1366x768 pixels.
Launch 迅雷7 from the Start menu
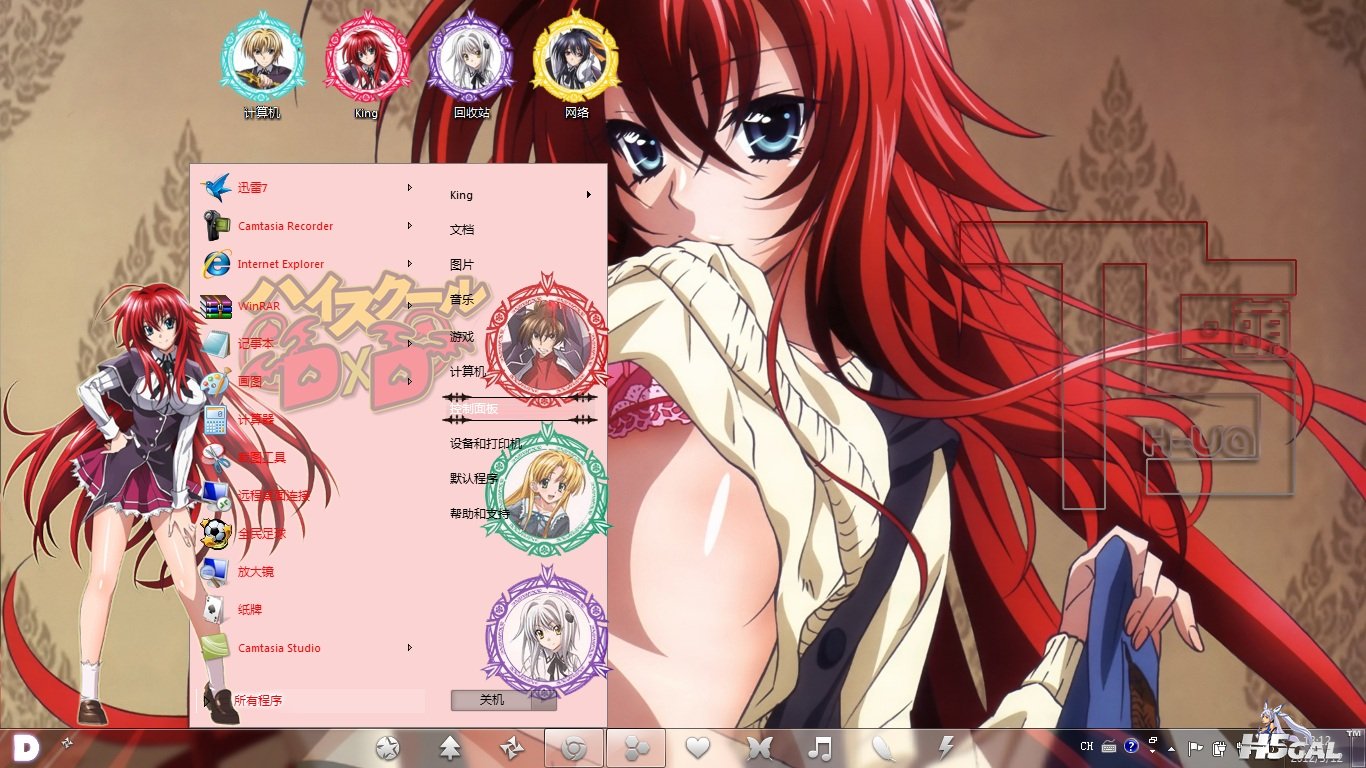308,188
